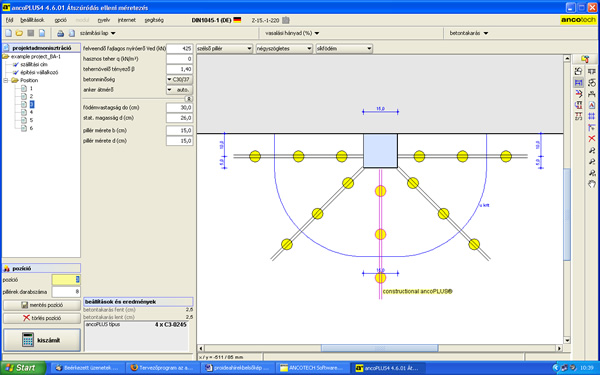Open the nyelv menu

pos(104,20)
